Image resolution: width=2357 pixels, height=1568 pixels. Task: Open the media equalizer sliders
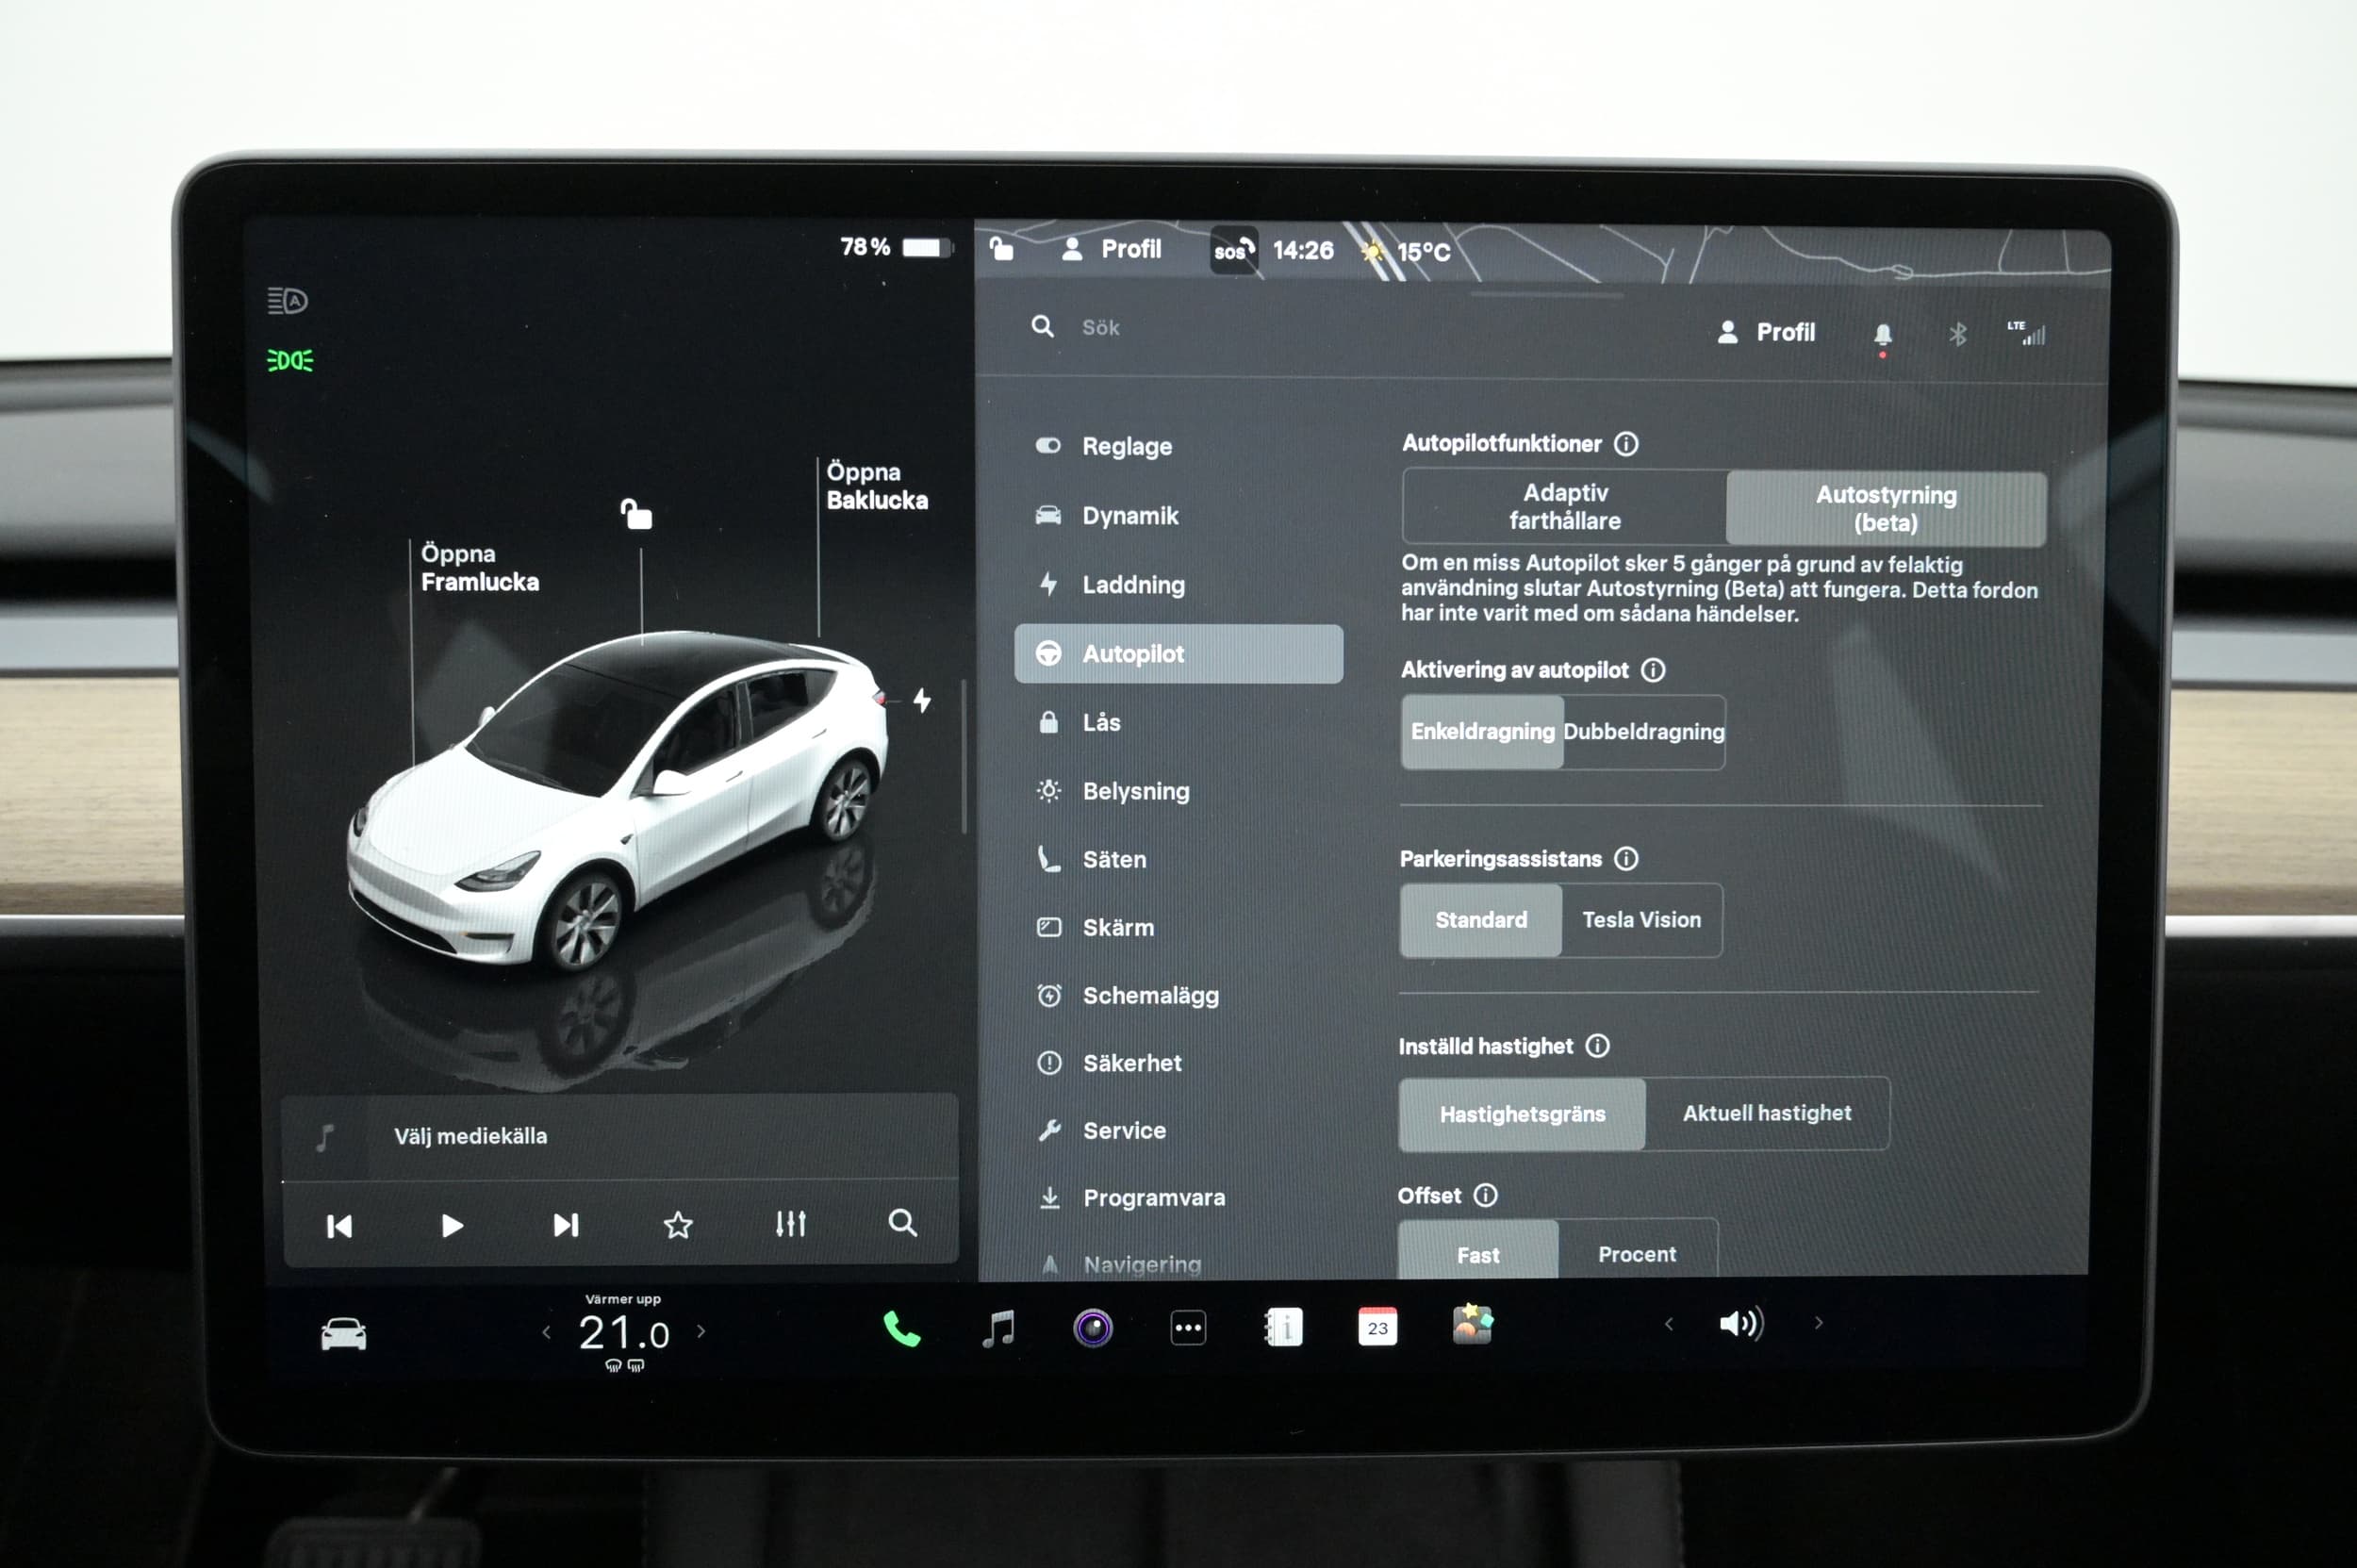click(x=790, y=1224)
